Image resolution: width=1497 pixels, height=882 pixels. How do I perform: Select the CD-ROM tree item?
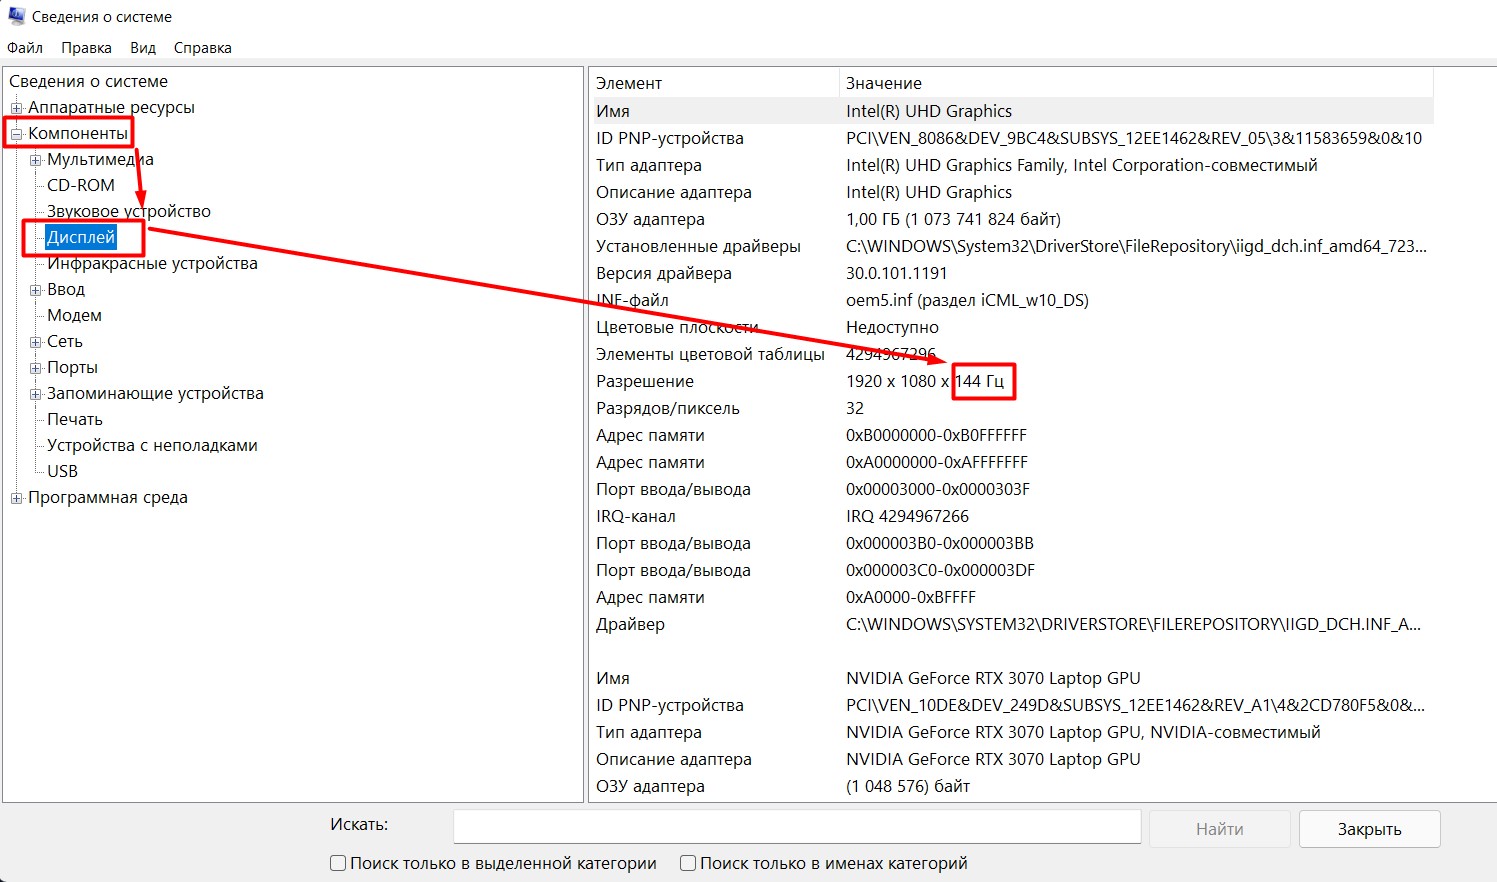click(81, 185)
